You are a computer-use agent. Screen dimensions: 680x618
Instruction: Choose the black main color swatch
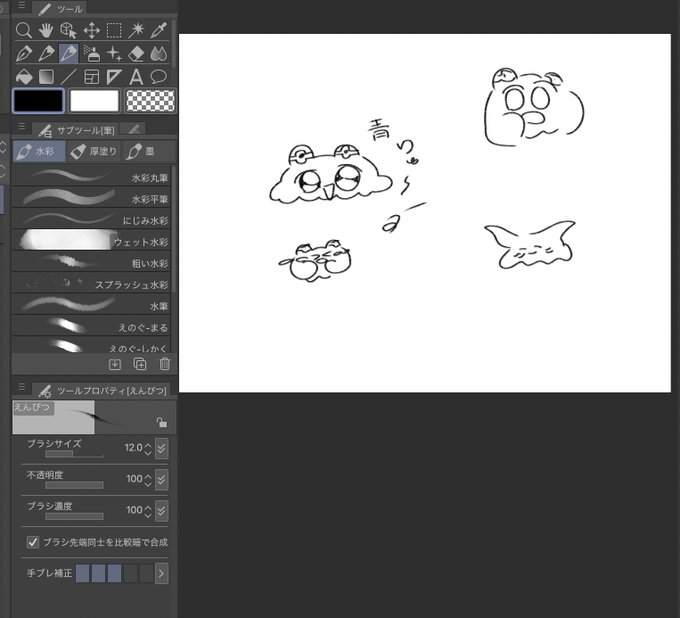(39, 101)
